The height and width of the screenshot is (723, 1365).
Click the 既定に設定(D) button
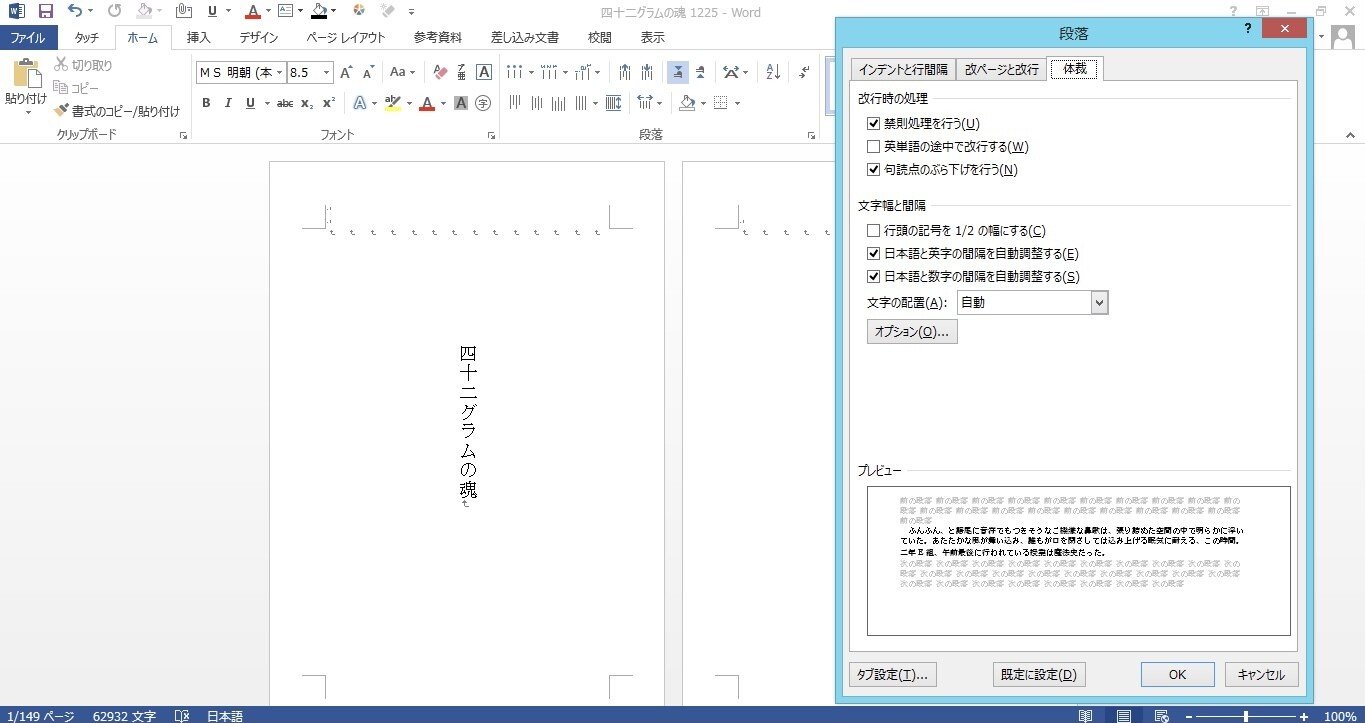pyautogui.click(x=1039, y=674)
